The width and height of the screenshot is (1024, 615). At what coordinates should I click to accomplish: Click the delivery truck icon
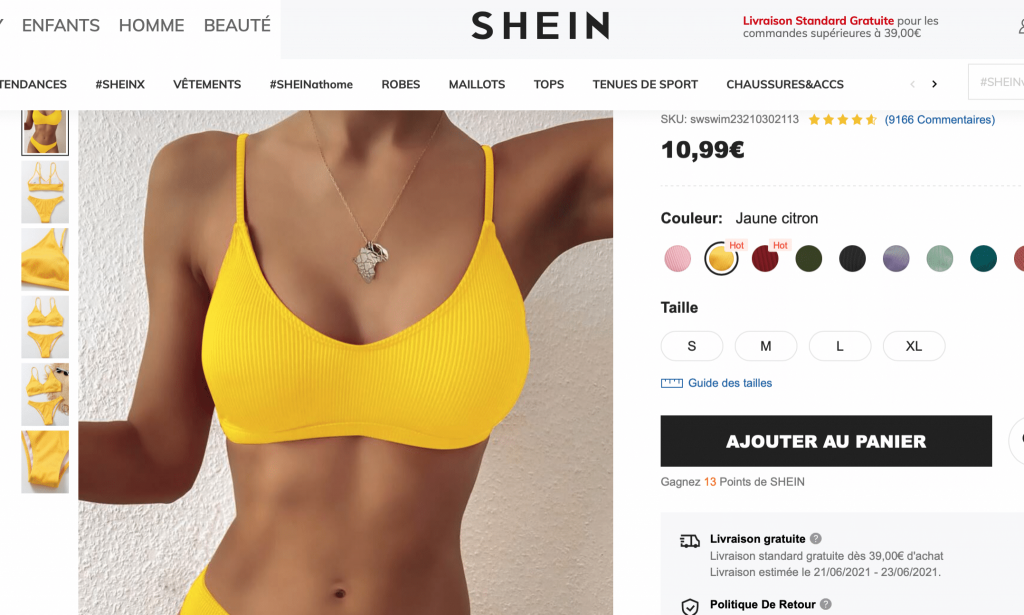coord(690,541)
